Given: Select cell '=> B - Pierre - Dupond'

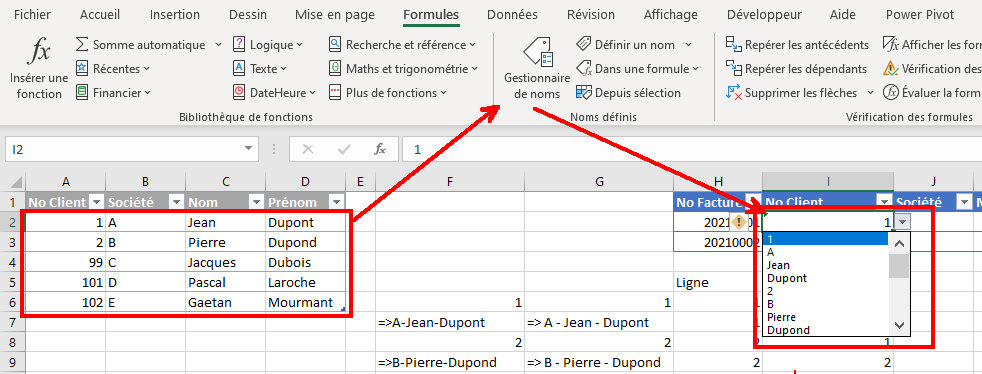Looking at the screenshot, I should tap(599, 362).
